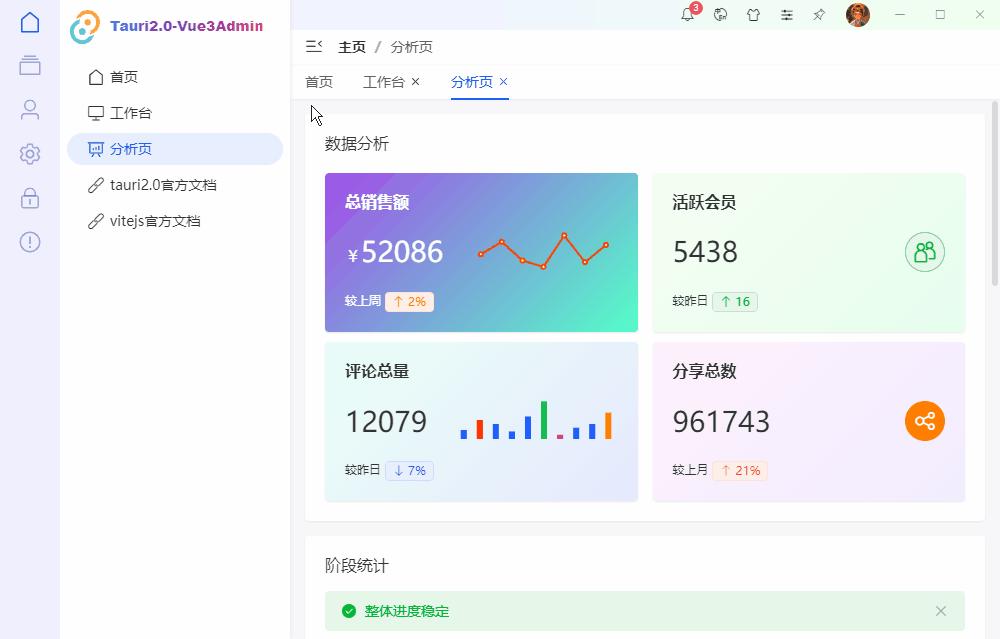1000x639 pixels.
Task: Click the lock icon in the leftmost rail
Action: pos(29,198)
